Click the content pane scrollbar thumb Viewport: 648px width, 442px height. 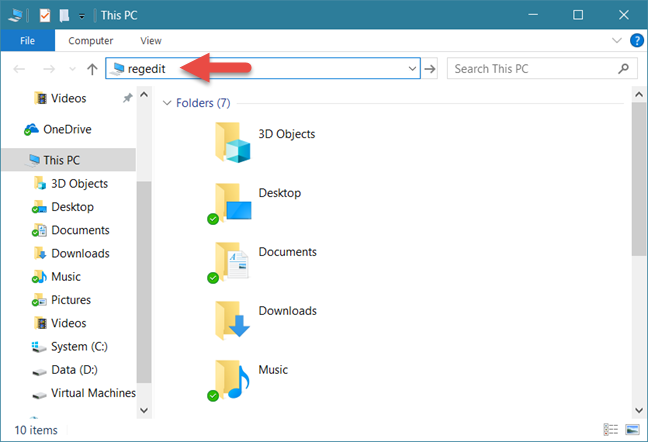(638, 179)
